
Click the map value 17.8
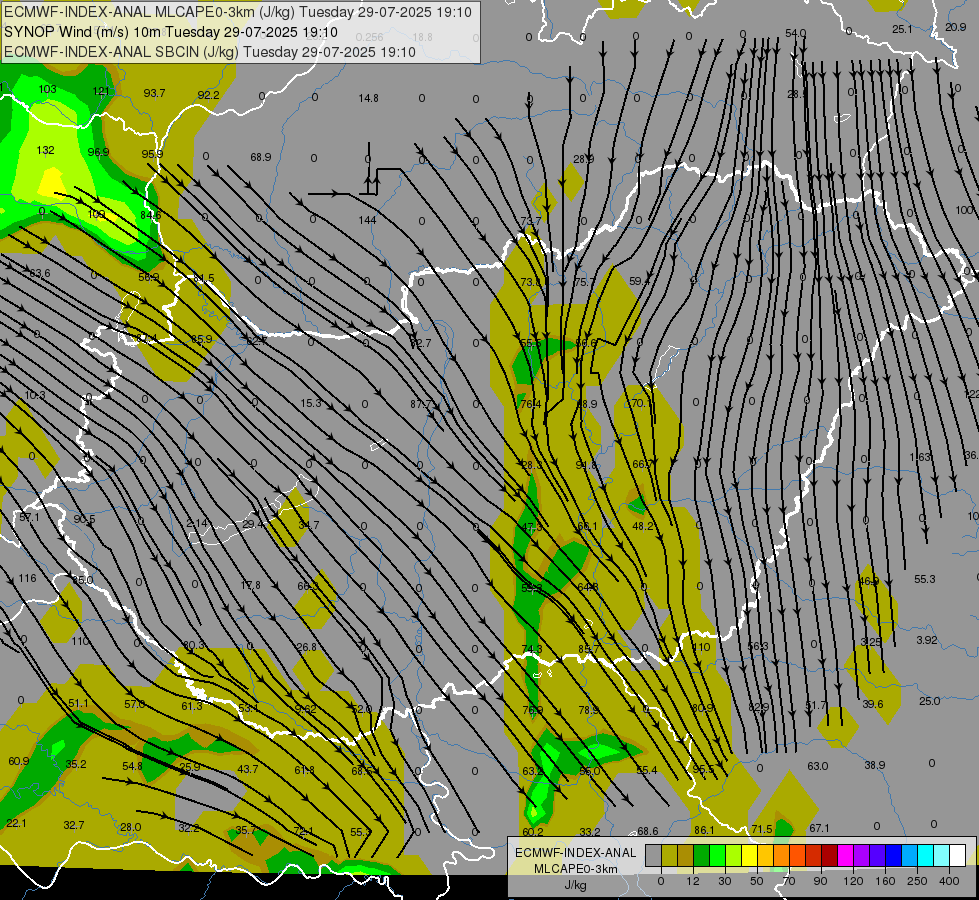[x=250, y=585]
